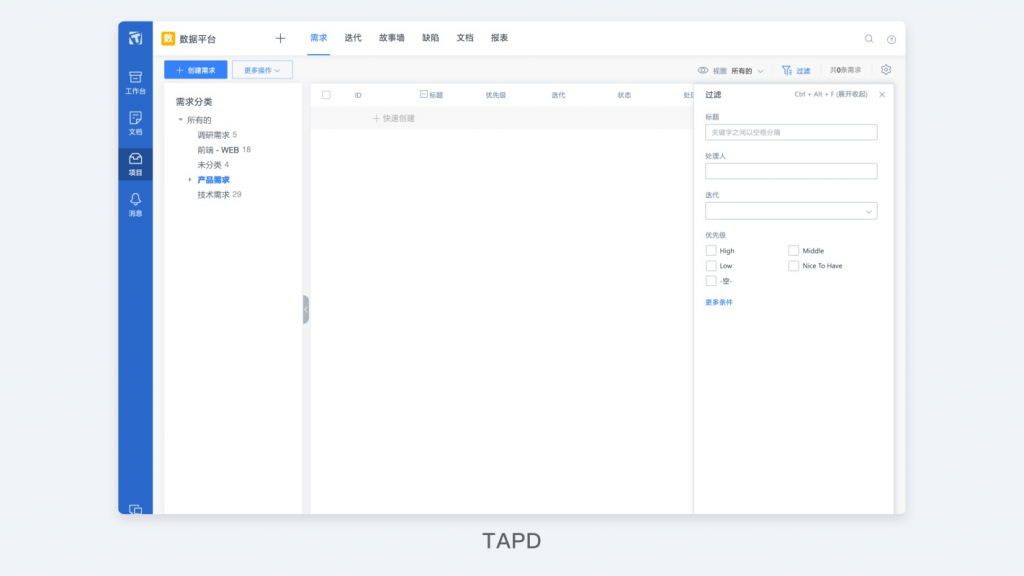Click the 创建需求 button

pyautogui.click(x=196, y=70)
